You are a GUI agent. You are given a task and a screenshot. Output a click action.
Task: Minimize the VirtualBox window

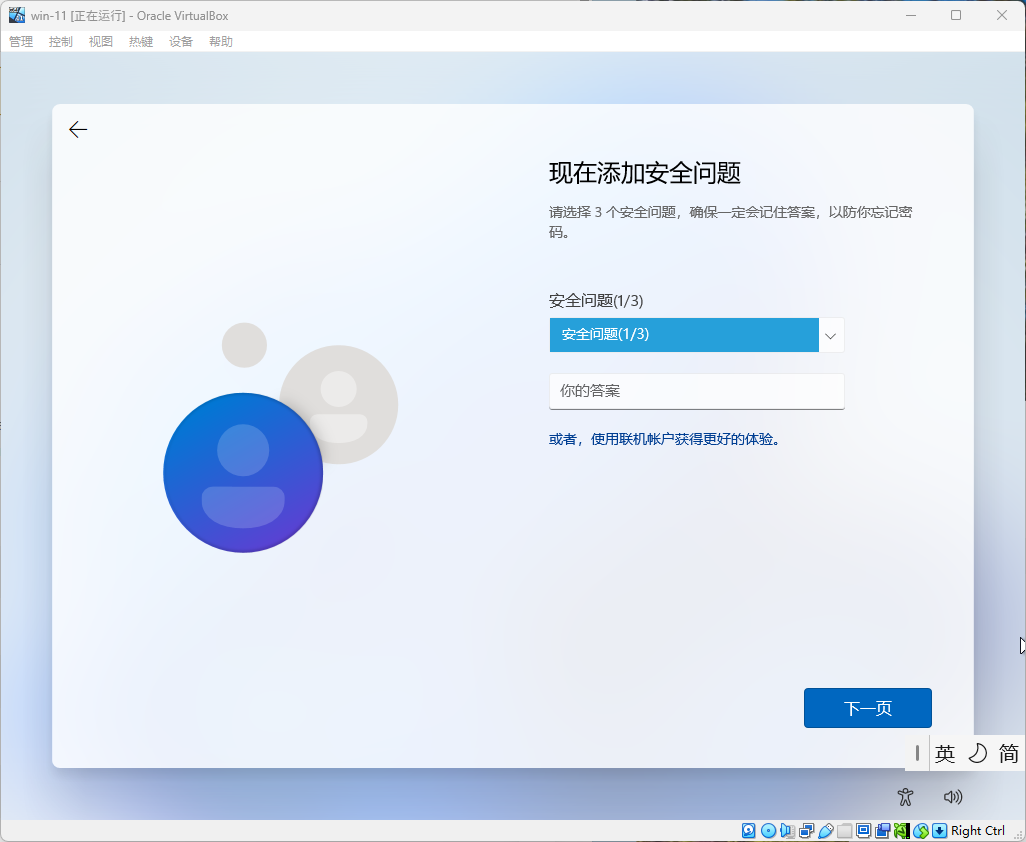(911, 15)
